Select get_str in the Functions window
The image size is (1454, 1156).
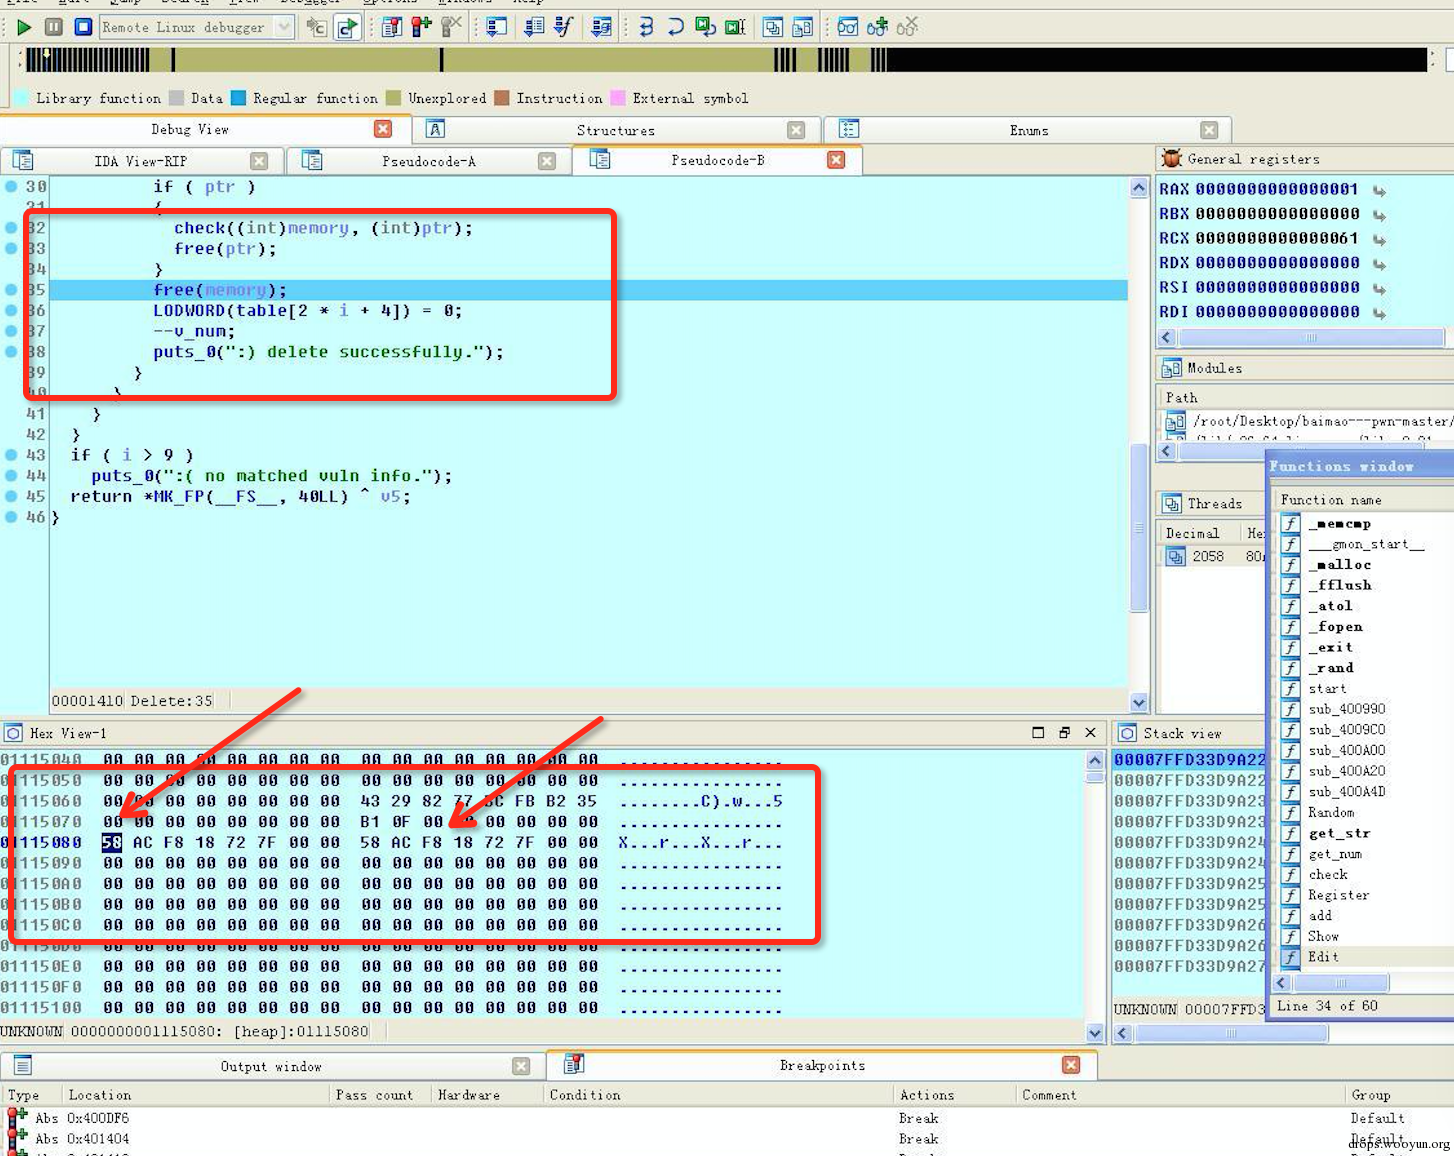click(x=1339, y=833)
